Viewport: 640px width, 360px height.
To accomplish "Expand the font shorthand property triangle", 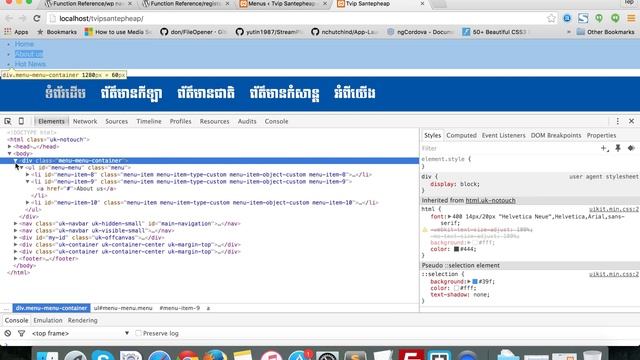I will coord(449,217).
